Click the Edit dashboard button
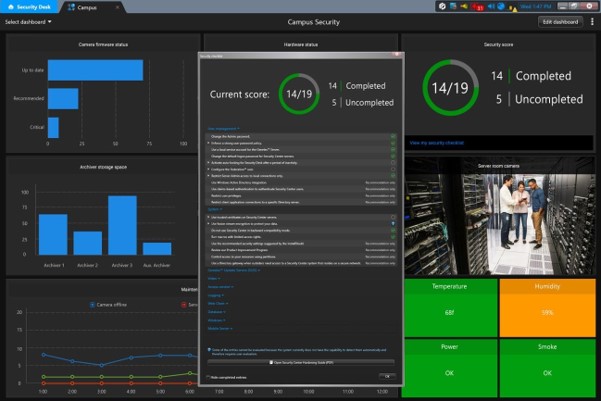This screenshot has width=601, height=401. click(x=560, y=21)
